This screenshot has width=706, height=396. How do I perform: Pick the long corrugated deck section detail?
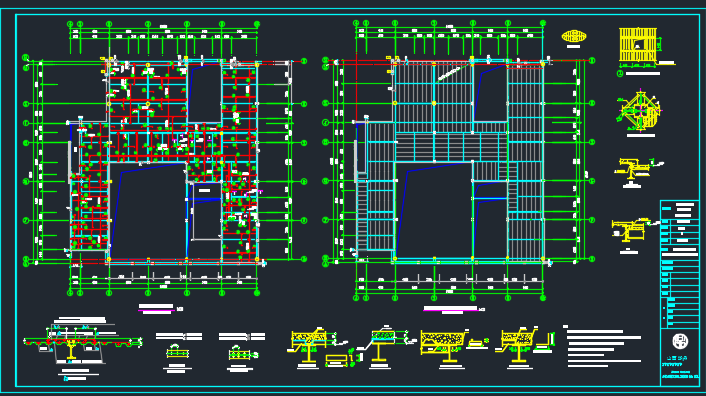pos(83,343)
